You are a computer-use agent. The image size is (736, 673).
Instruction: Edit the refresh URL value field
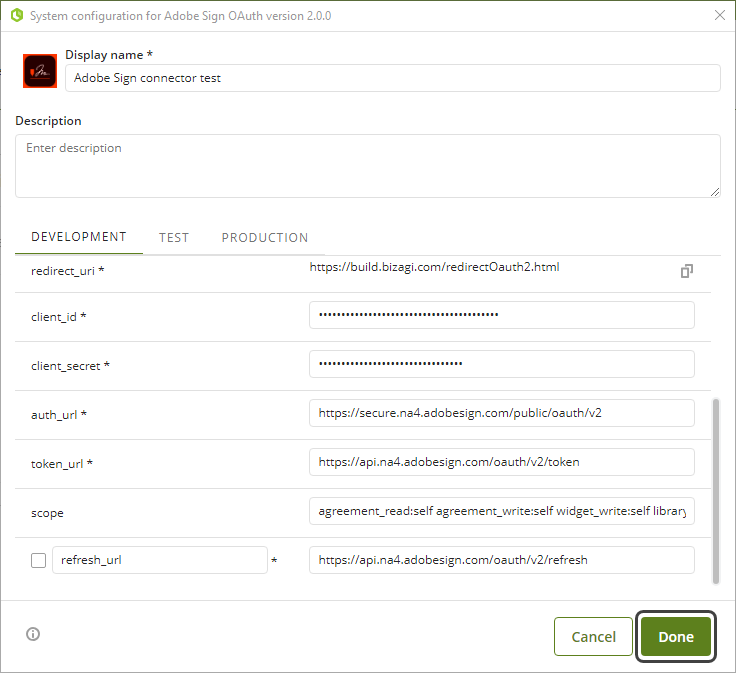502,560
